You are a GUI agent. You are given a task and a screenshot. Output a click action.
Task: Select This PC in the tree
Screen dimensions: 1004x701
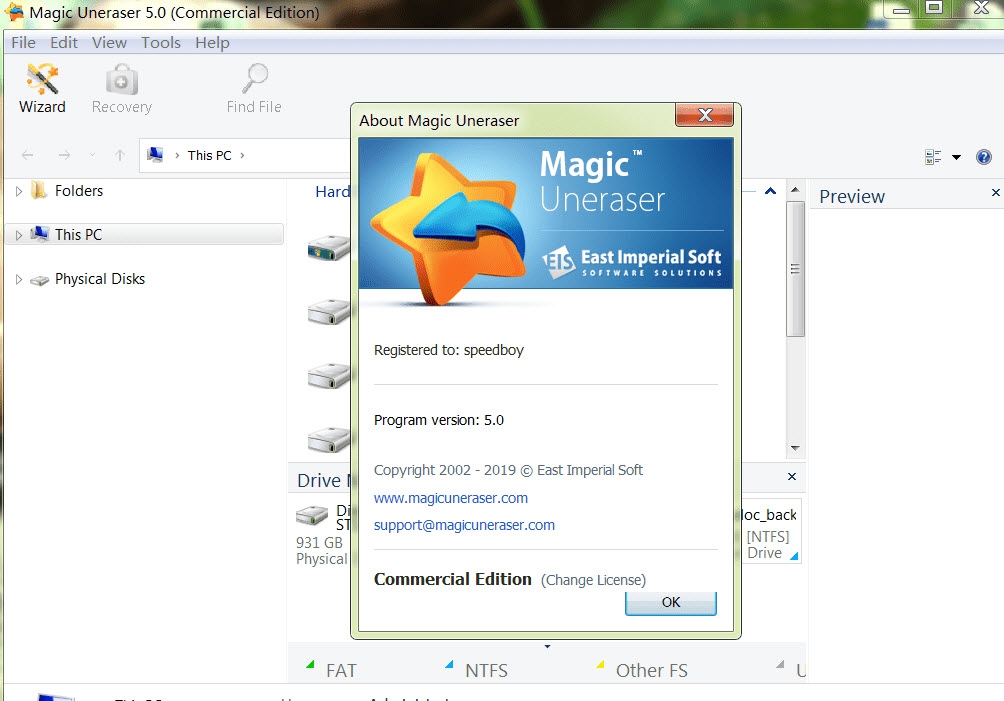coord(78,235)
